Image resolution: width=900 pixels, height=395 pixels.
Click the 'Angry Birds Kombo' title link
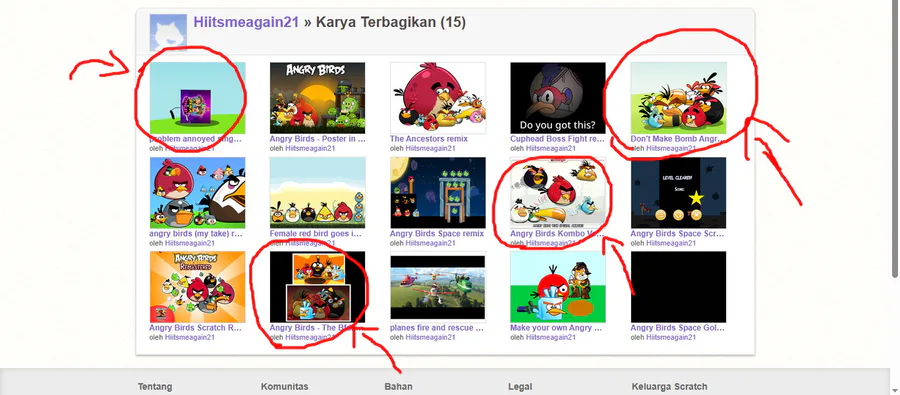click(557, 234)
